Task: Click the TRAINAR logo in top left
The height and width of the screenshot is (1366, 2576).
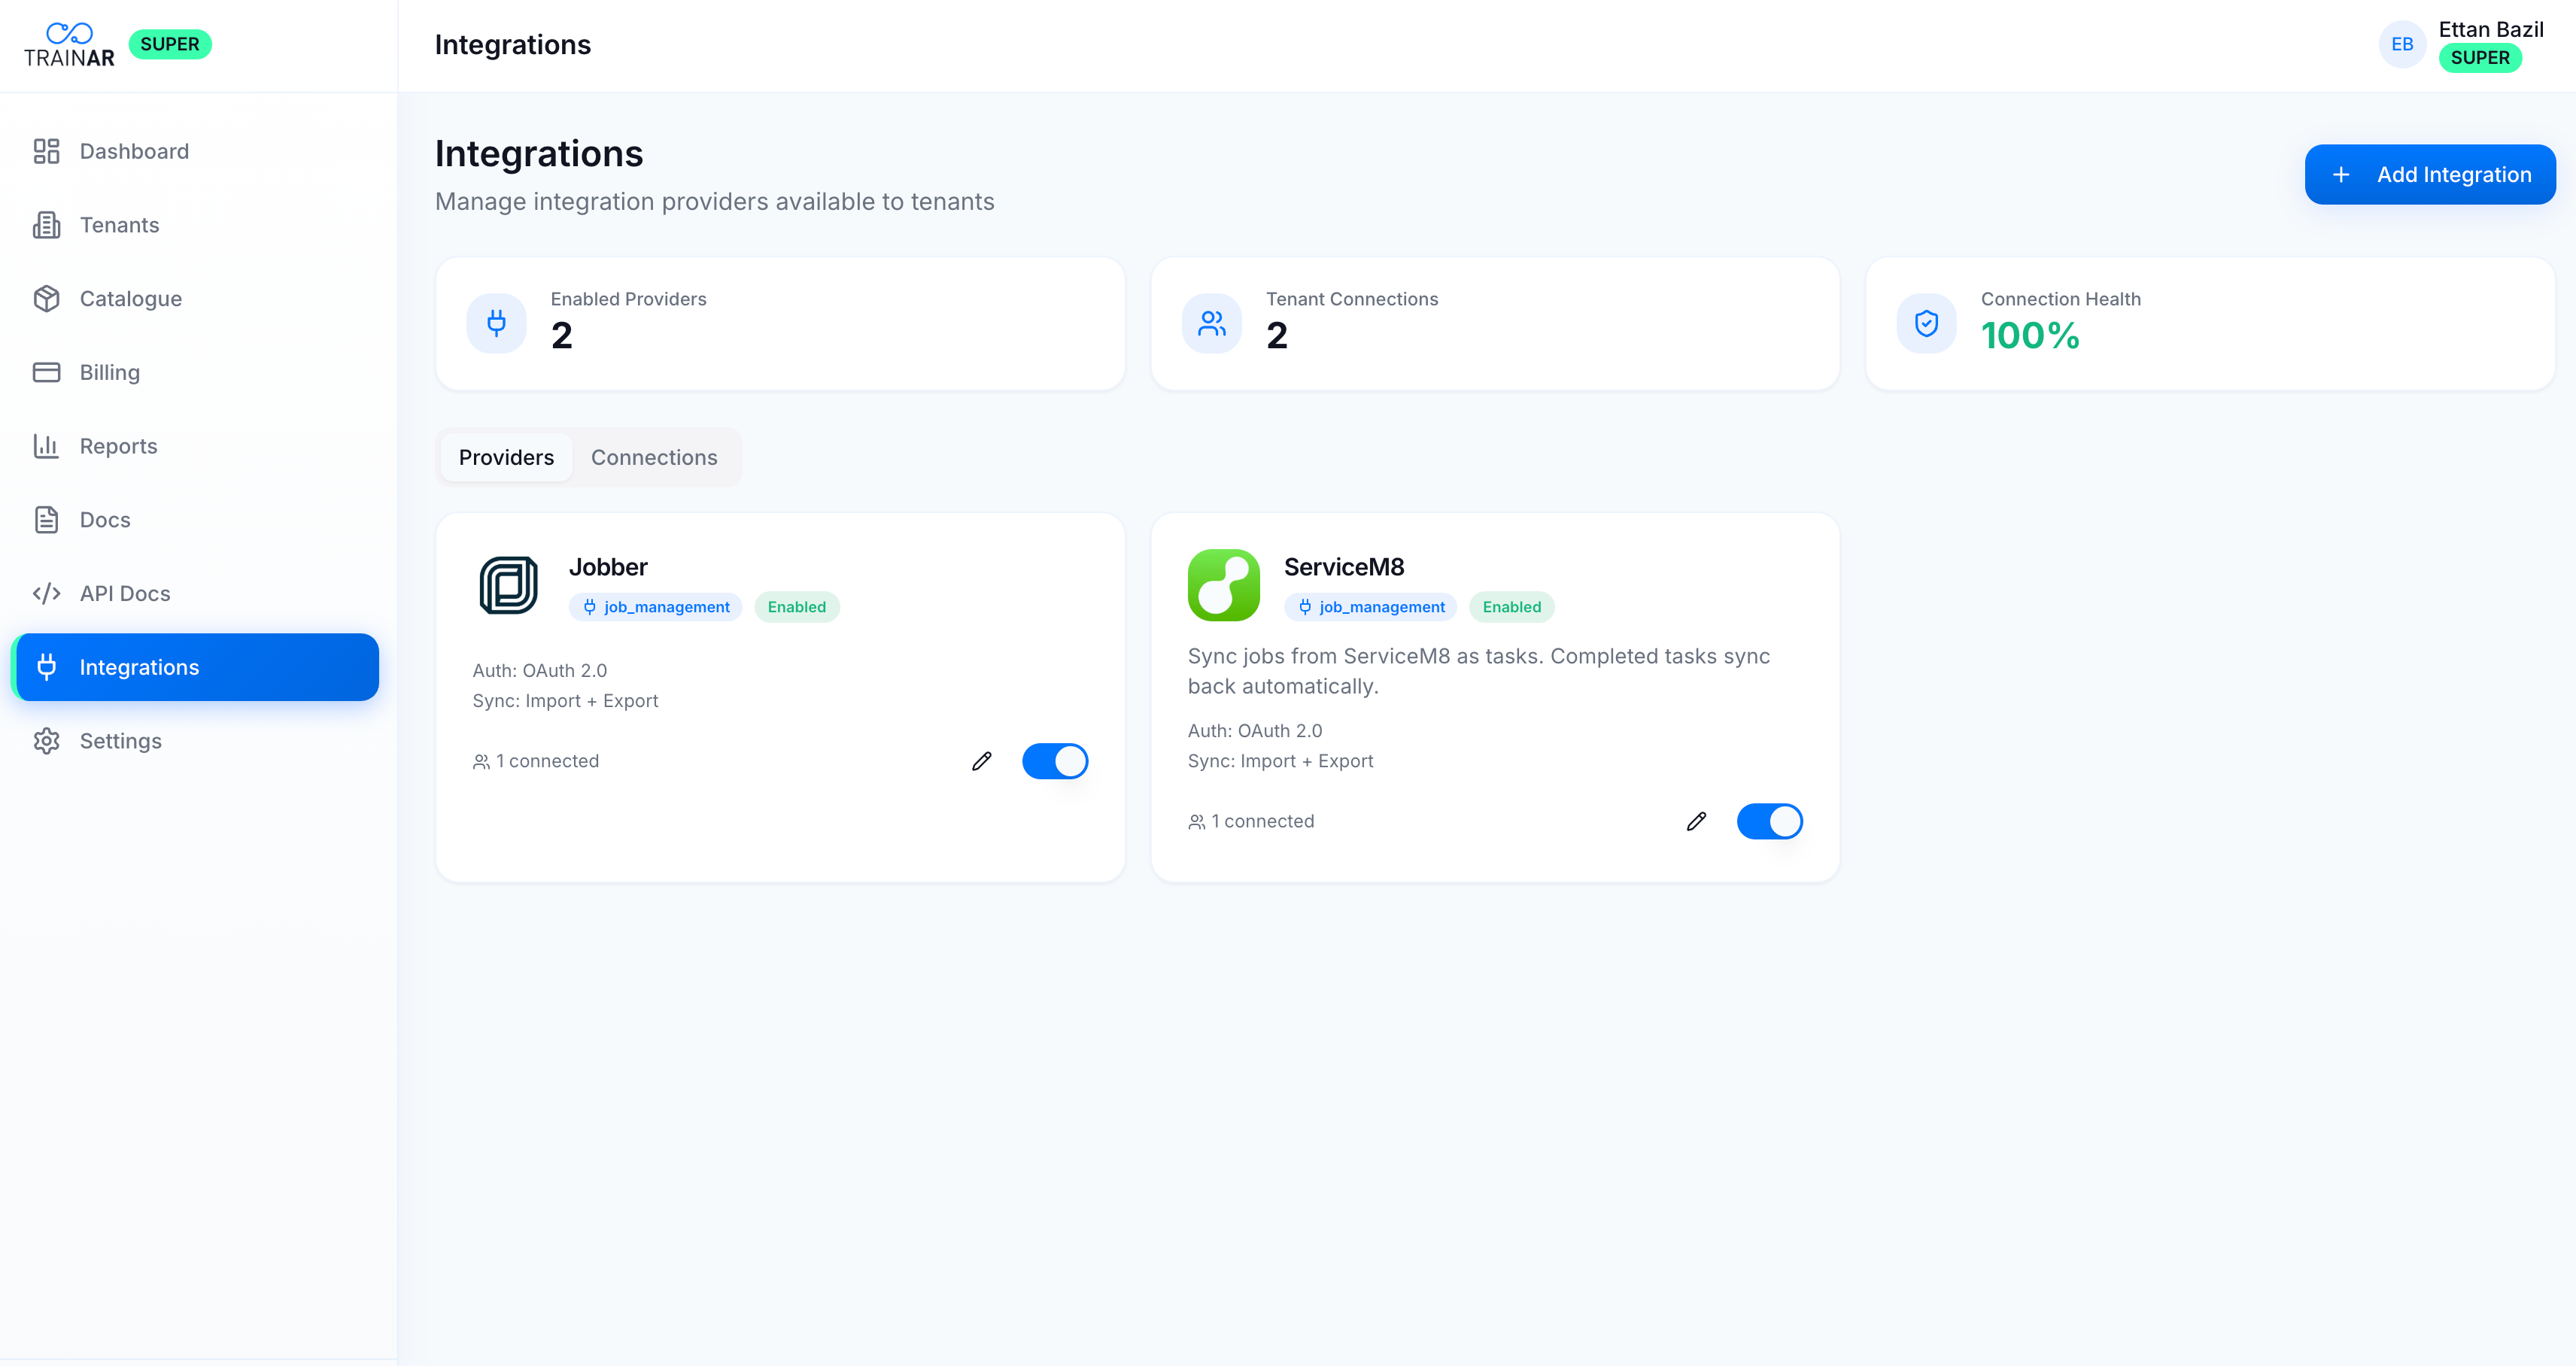Action: tap(70, 43)
